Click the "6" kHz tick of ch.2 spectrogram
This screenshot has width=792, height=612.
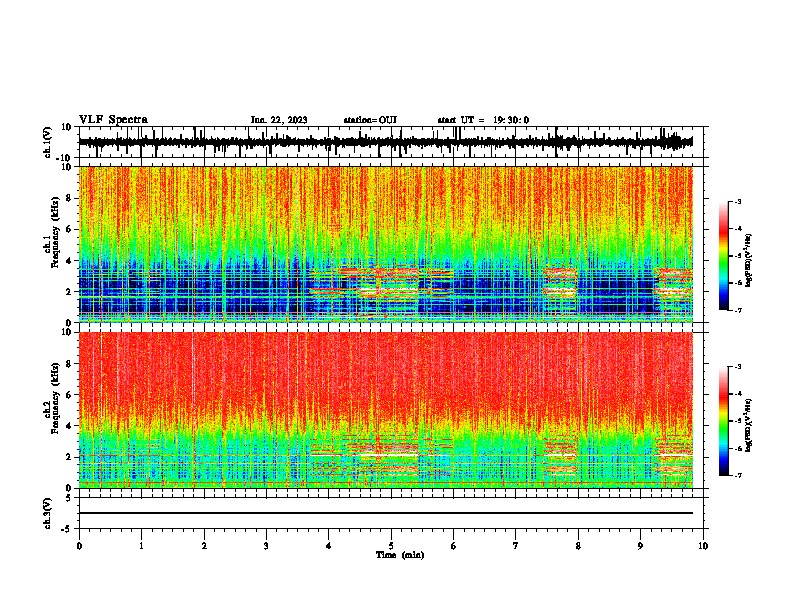tap(69, 395)
